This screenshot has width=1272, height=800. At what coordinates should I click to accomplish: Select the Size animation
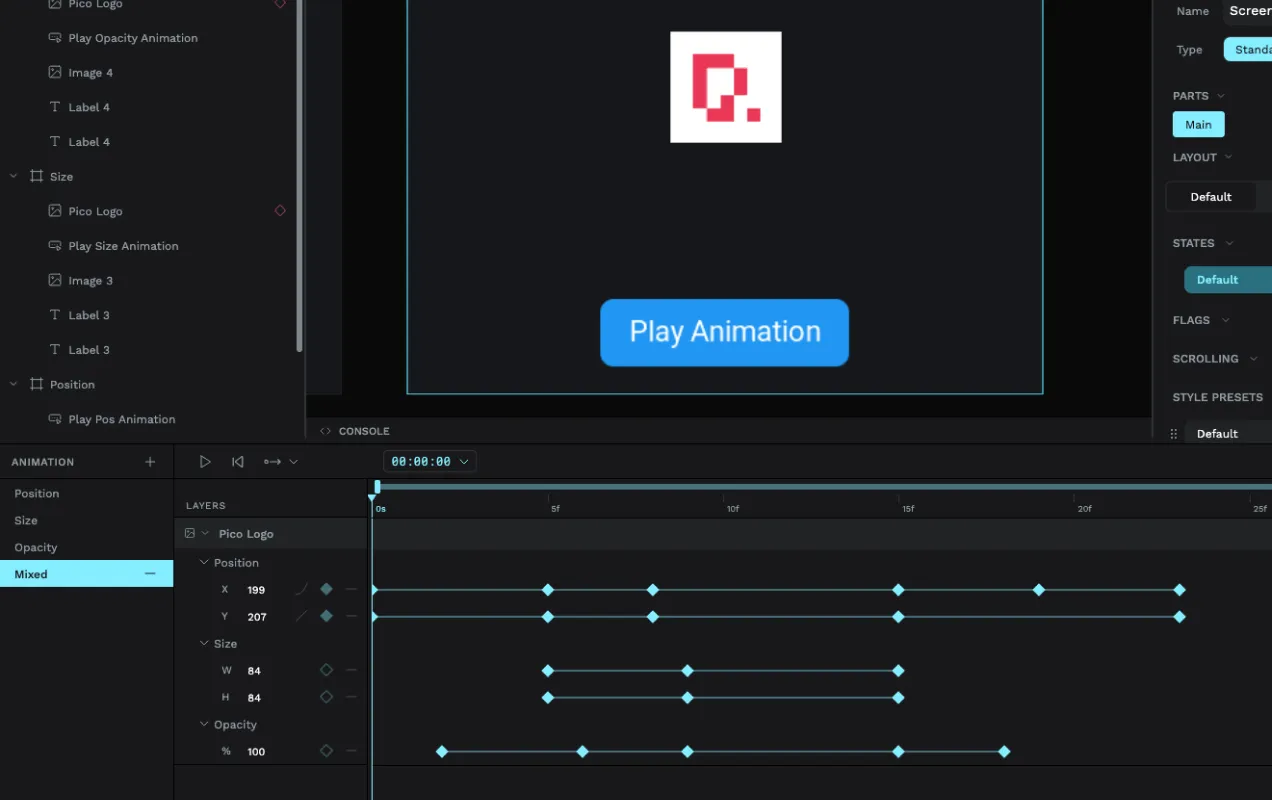(x=26, y=521)
